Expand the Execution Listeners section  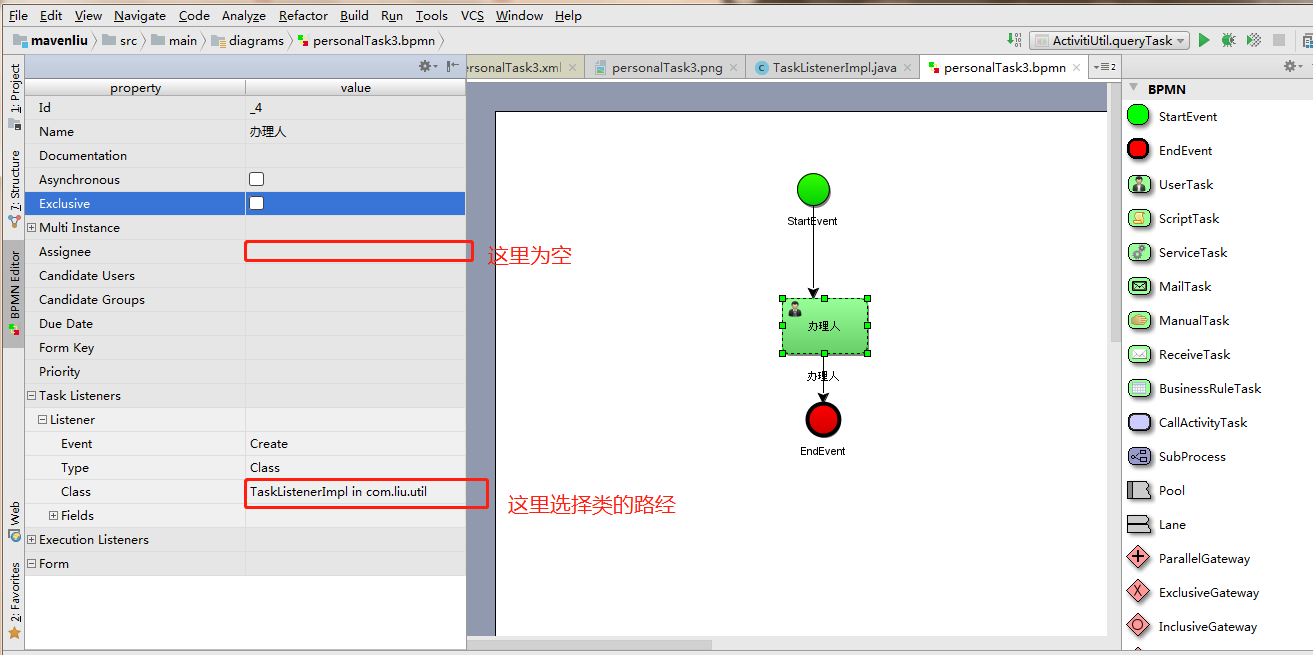point(32,540)
